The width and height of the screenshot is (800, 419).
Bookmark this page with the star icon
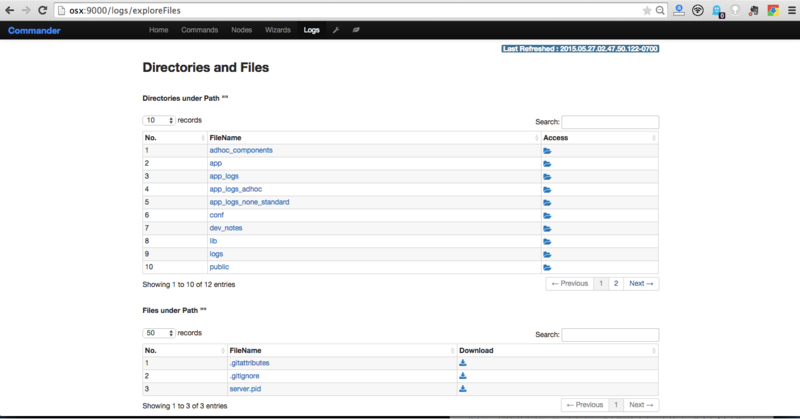point(647,9)
